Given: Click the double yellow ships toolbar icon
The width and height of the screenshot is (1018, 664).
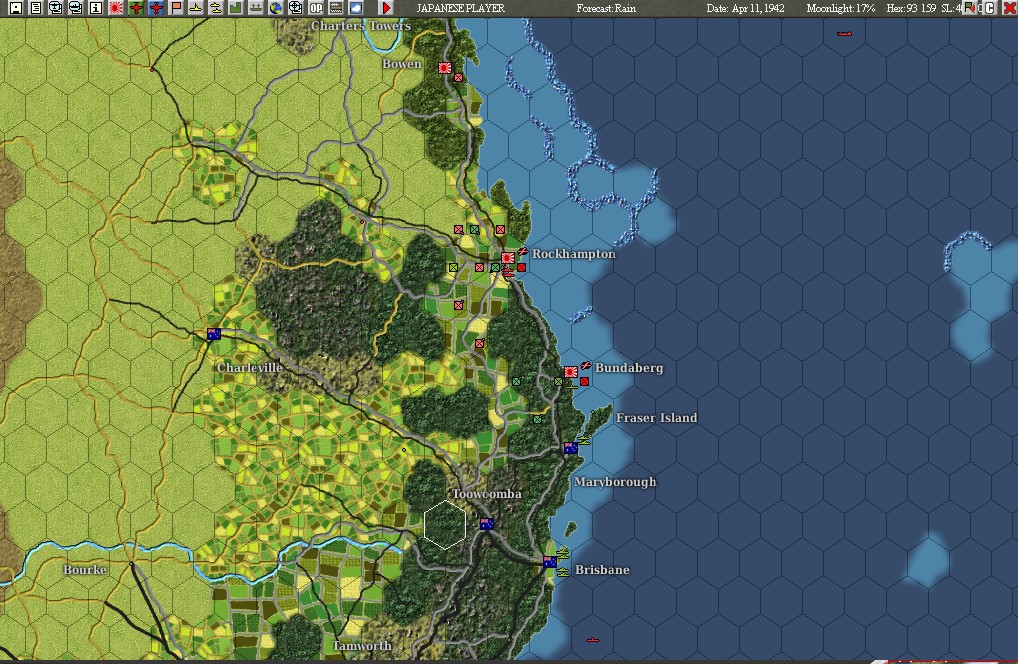Looking at the screenshot, I should pyautogui.click(x=216, y=8).
